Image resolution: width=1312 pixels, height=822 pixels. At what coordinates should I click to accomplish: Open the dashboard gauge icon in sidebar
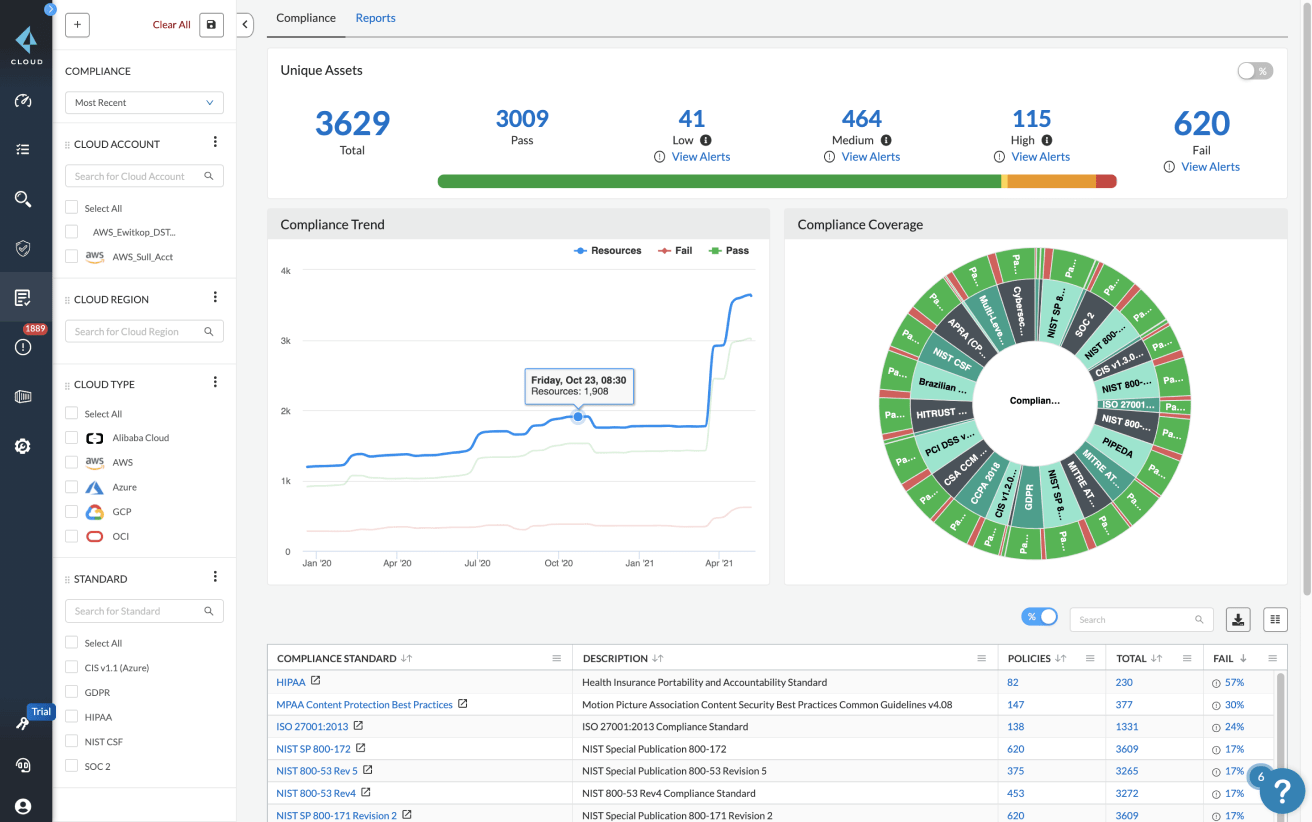tap(23, 101)
